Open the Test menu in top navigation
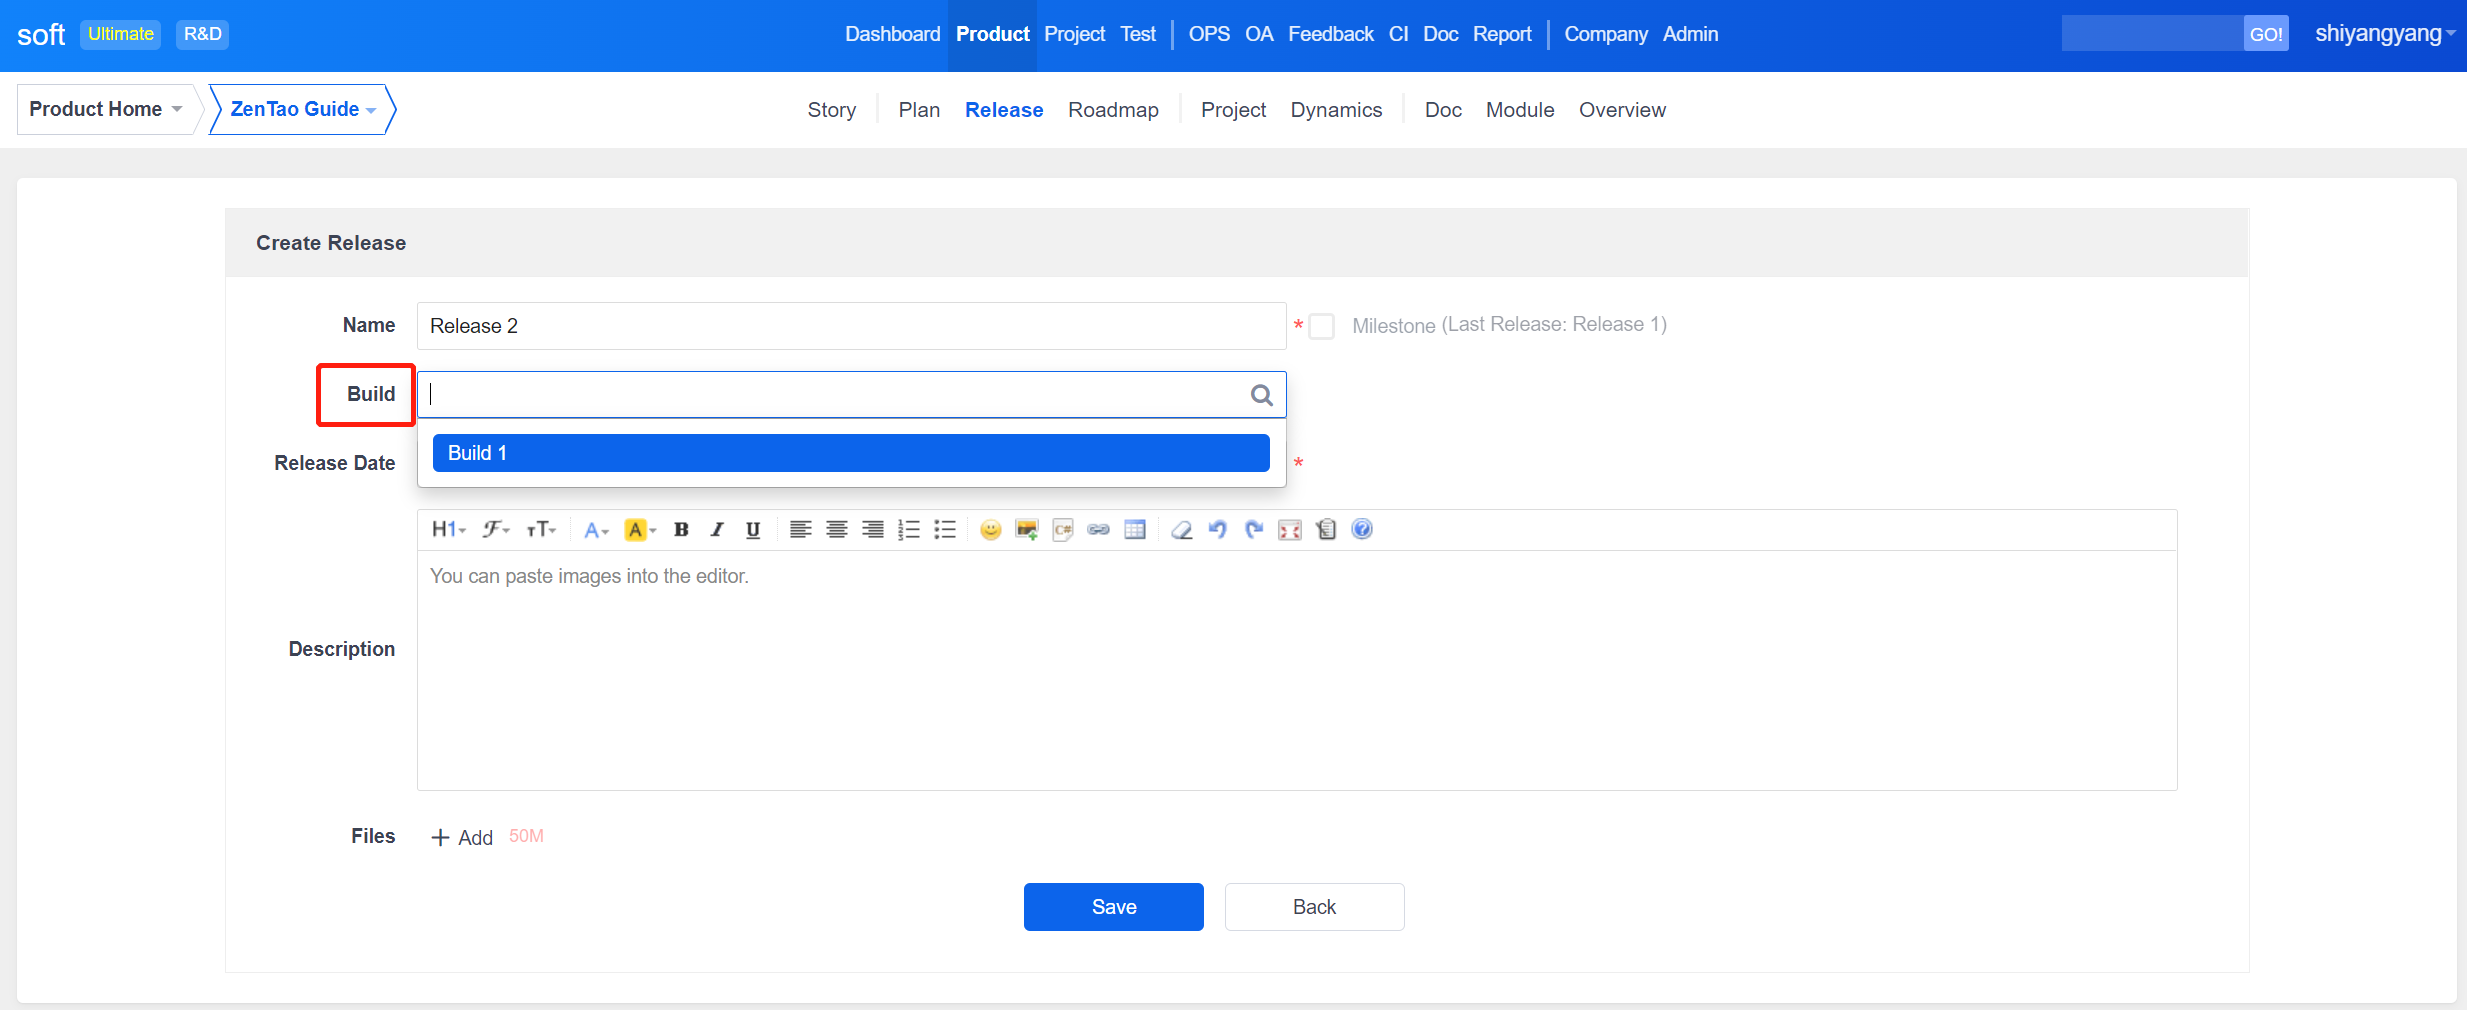The image size is (2467, 1010). click(x=1137, y=34)
